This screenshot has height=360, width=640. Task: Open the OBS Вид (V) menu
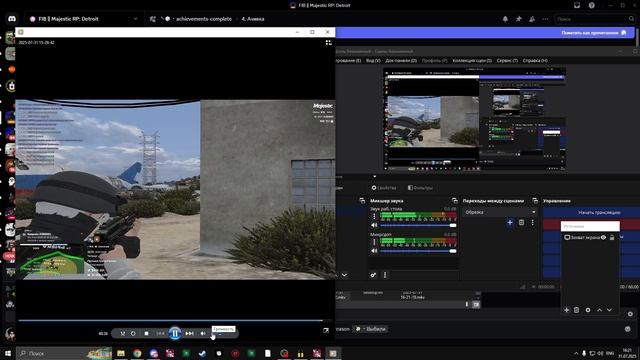click(x=373, y=60)
